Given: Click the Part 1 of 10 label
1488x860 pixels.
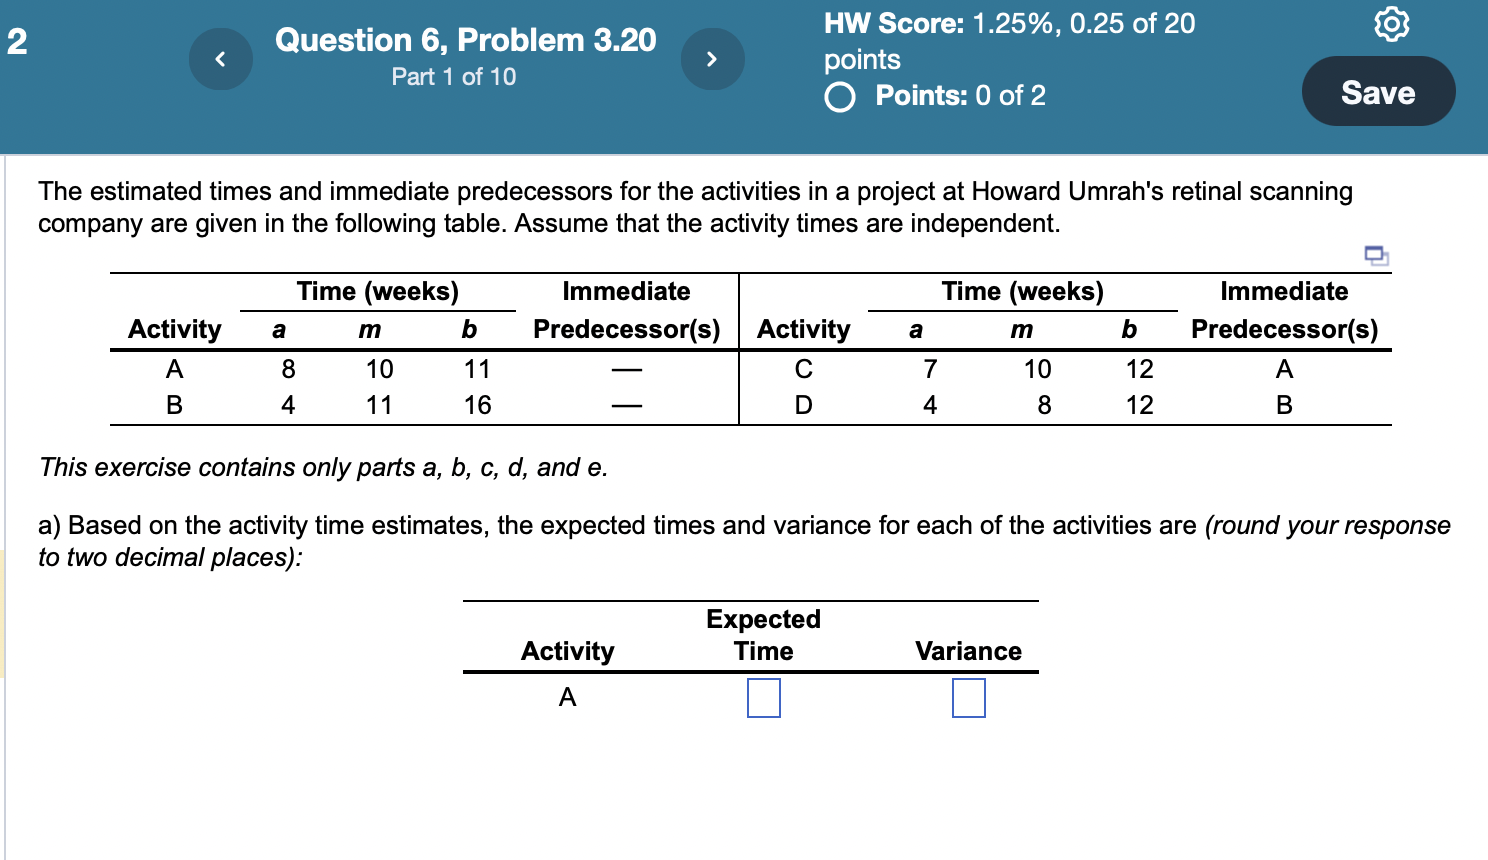Looking at the screenshot, I should [x=453, y=76].
